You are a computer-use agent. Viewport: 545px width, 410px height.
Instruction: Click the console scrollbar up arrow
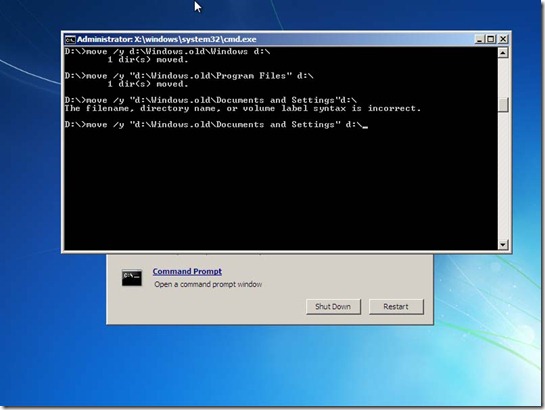click(503, 52)
